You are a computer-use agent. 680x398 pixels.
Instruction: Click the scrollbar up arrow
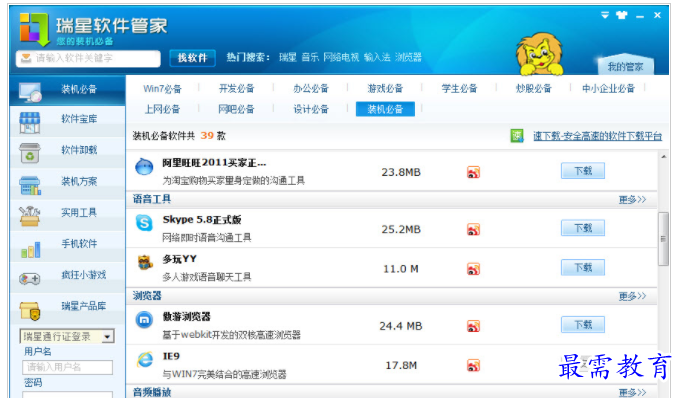pyautogui.click(x=664, y=157)
